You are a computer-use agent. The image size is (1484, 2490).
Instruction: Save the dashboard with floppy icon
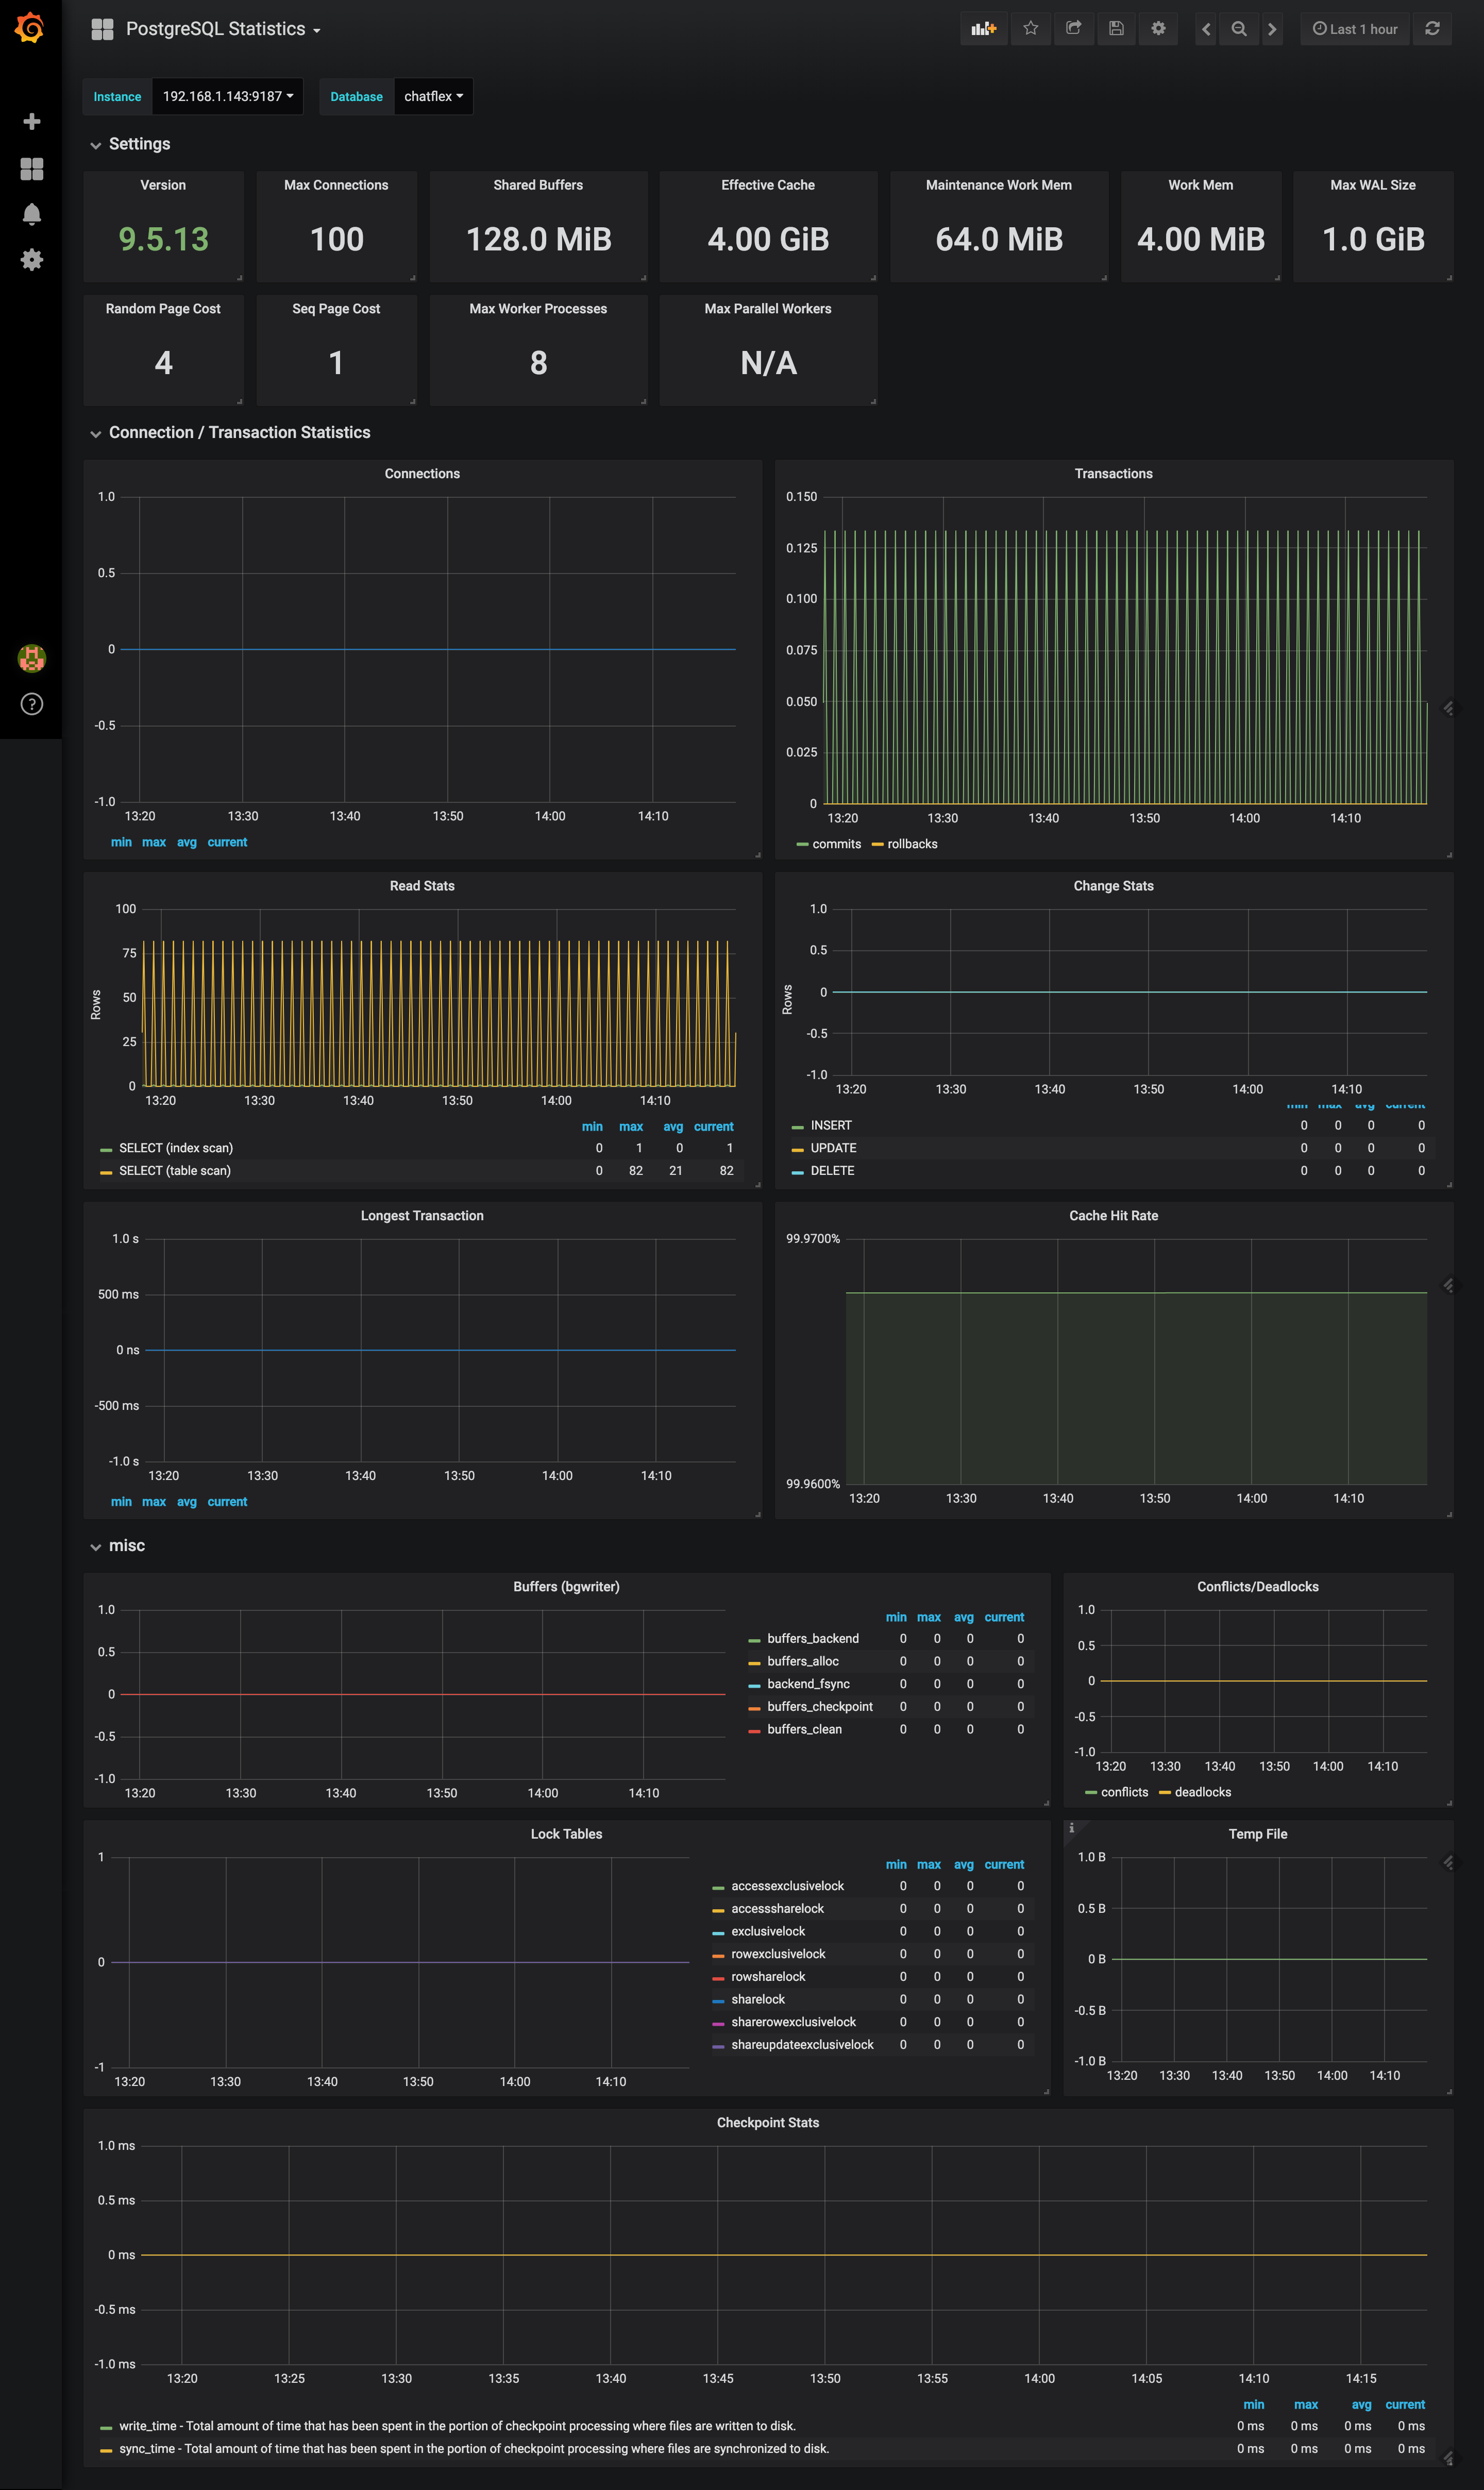point(1116,29)
